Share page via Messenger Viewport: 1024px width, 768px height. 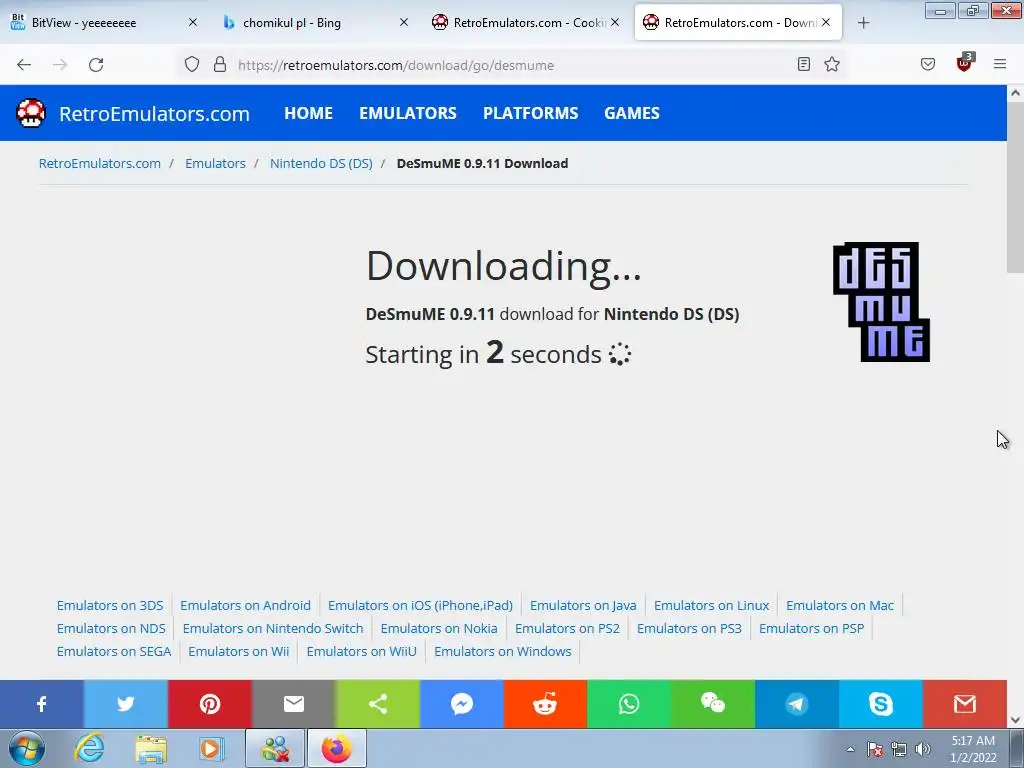click(x=462, y=704)
